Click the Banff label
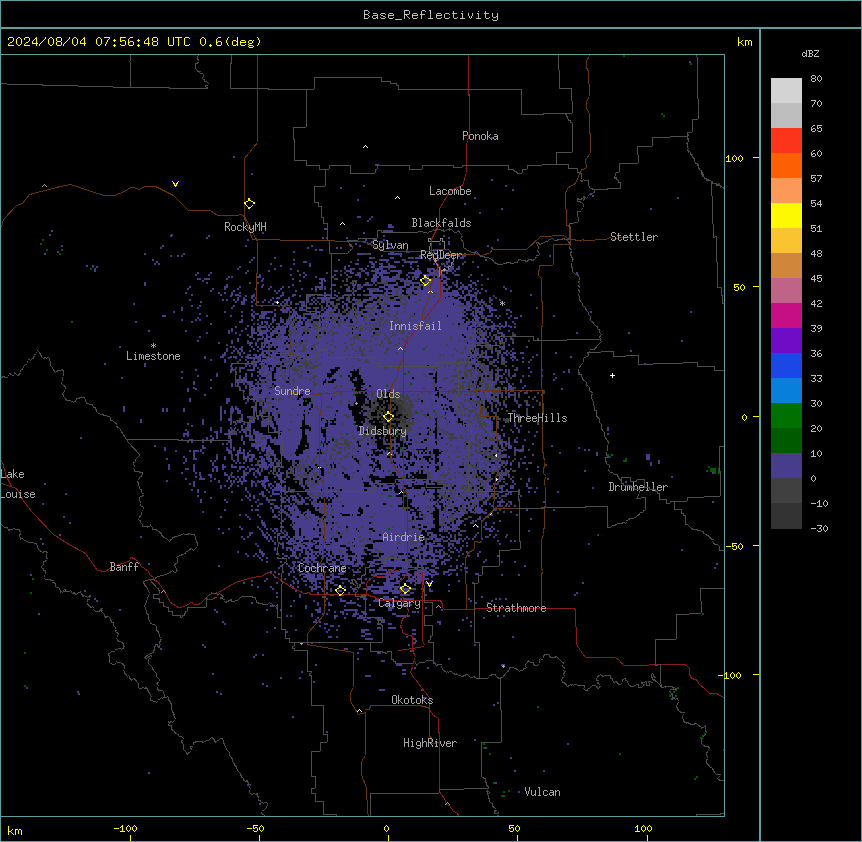 coord(124,567)
